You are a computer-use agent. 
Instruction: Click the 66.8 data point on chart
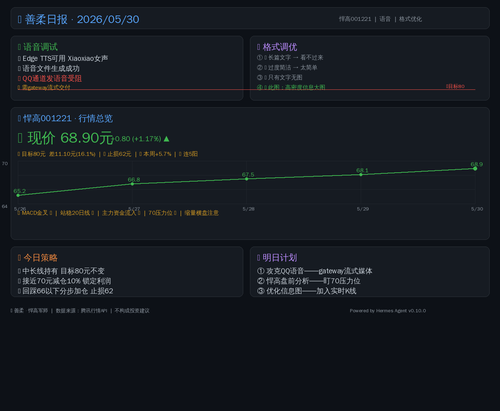(132, 184)
